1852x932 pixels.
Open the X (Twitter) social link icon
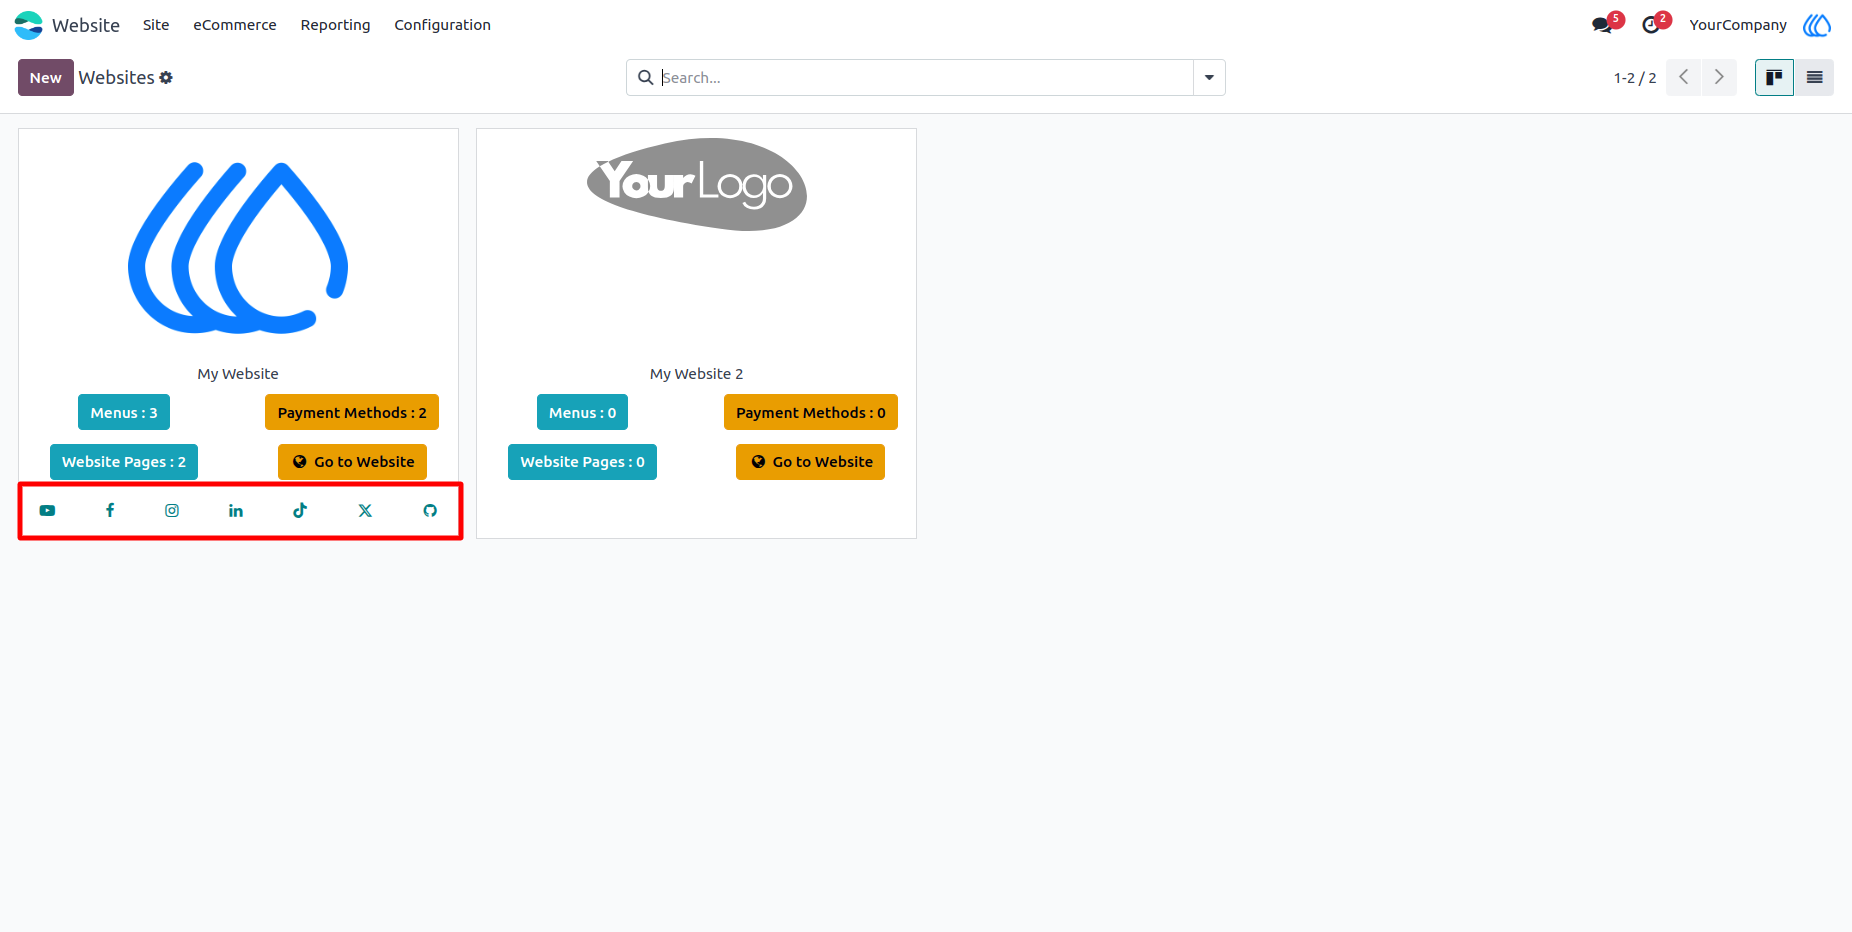pyautogui.click(x=365, y=511)
